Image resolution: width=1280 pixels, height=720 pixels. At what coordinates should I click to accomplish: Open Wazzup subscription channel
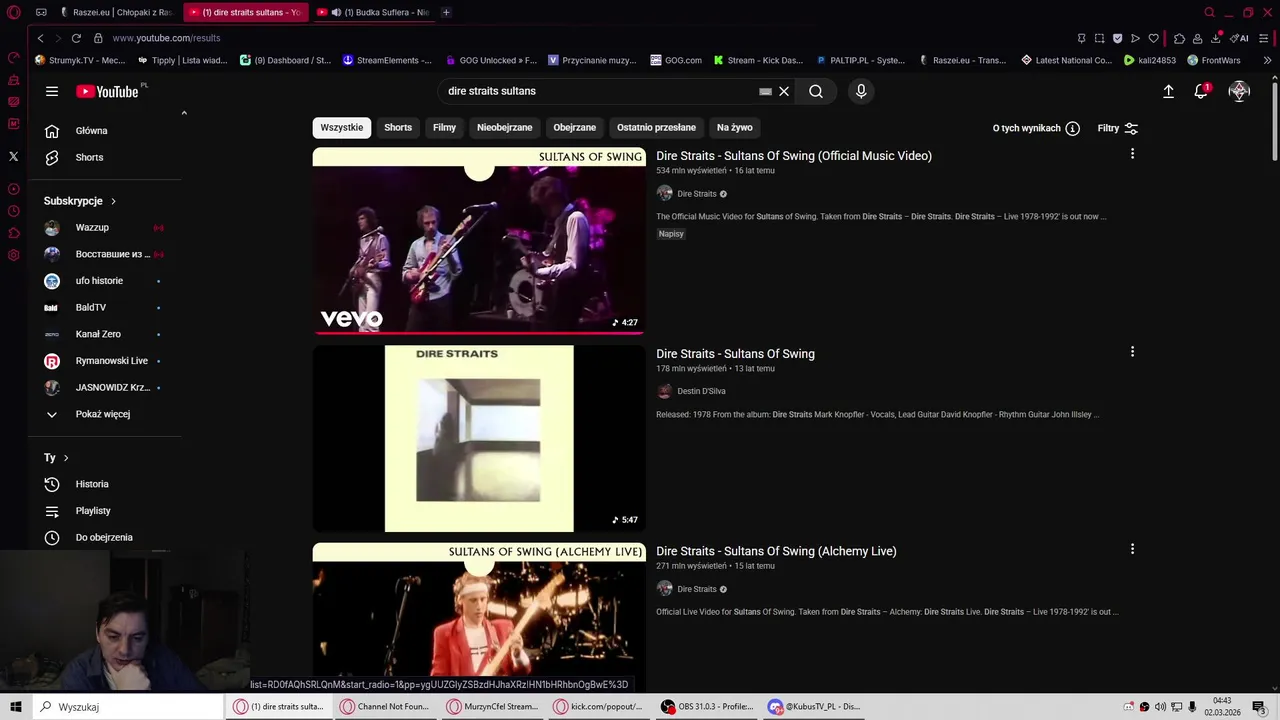pyautogui.click(x=106, y=227)
